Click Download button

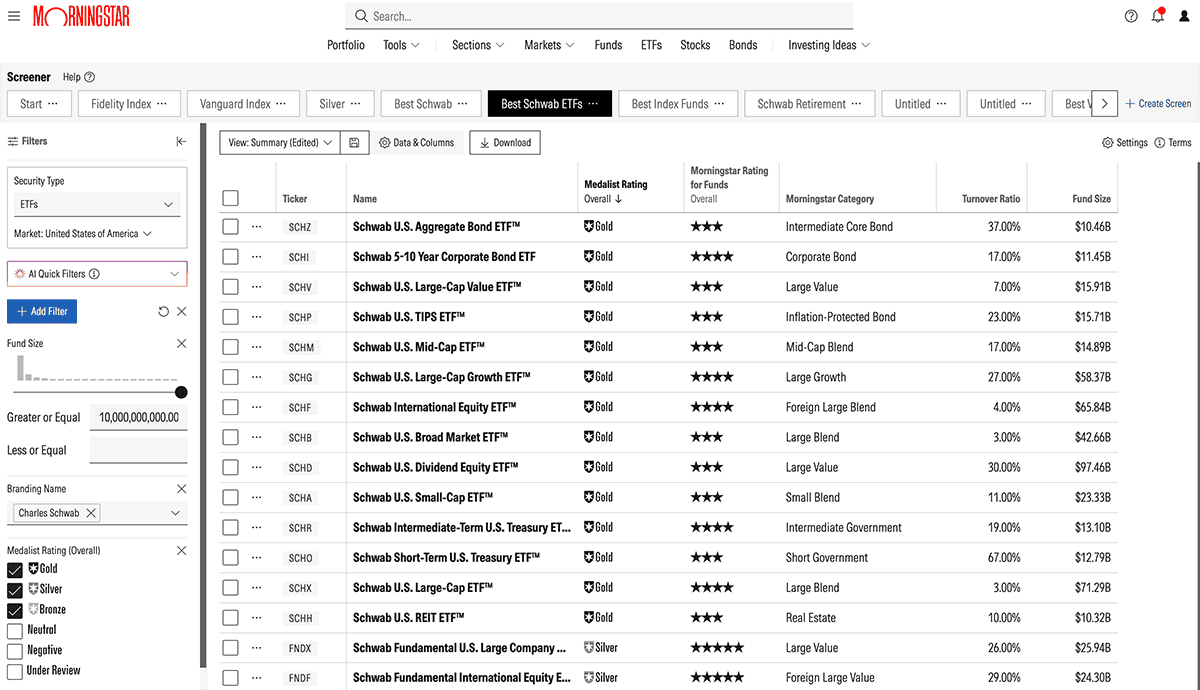pyautogui.click(x=505, y=143)
